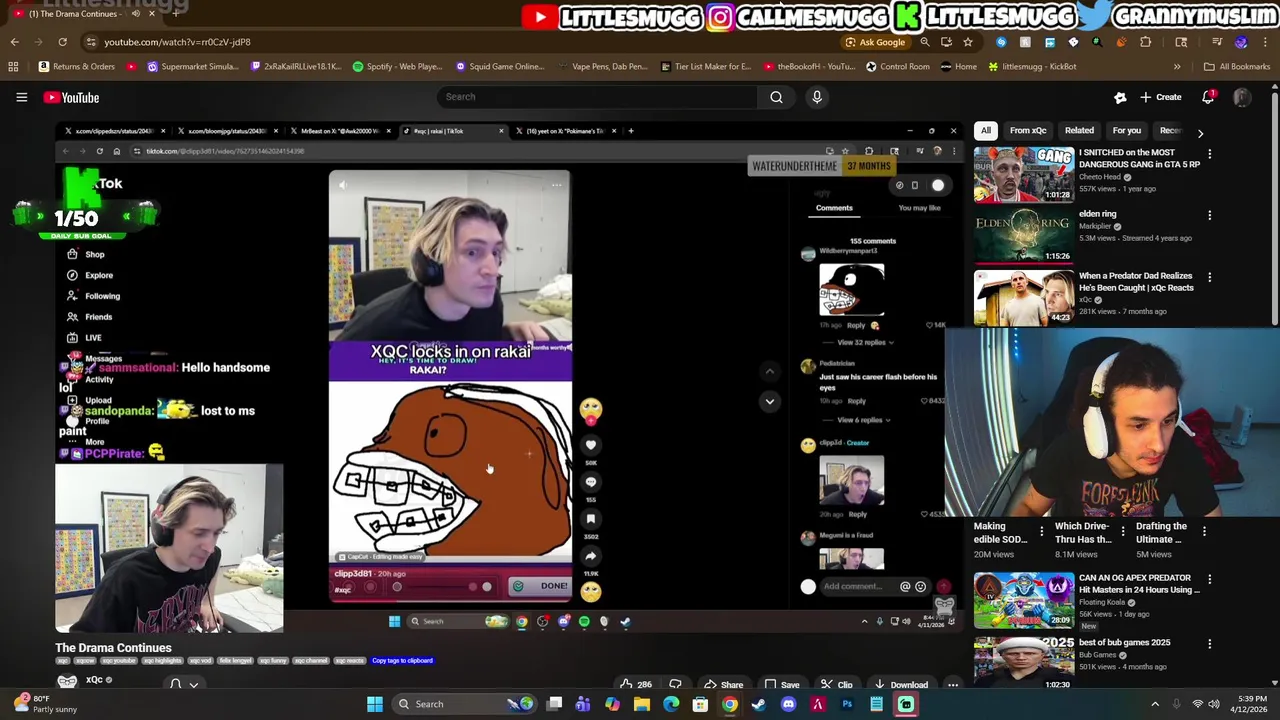The height and width of the screenshot is (720, 1280).
Task: Open the YouTube notifications bell
Action: 1208,97
